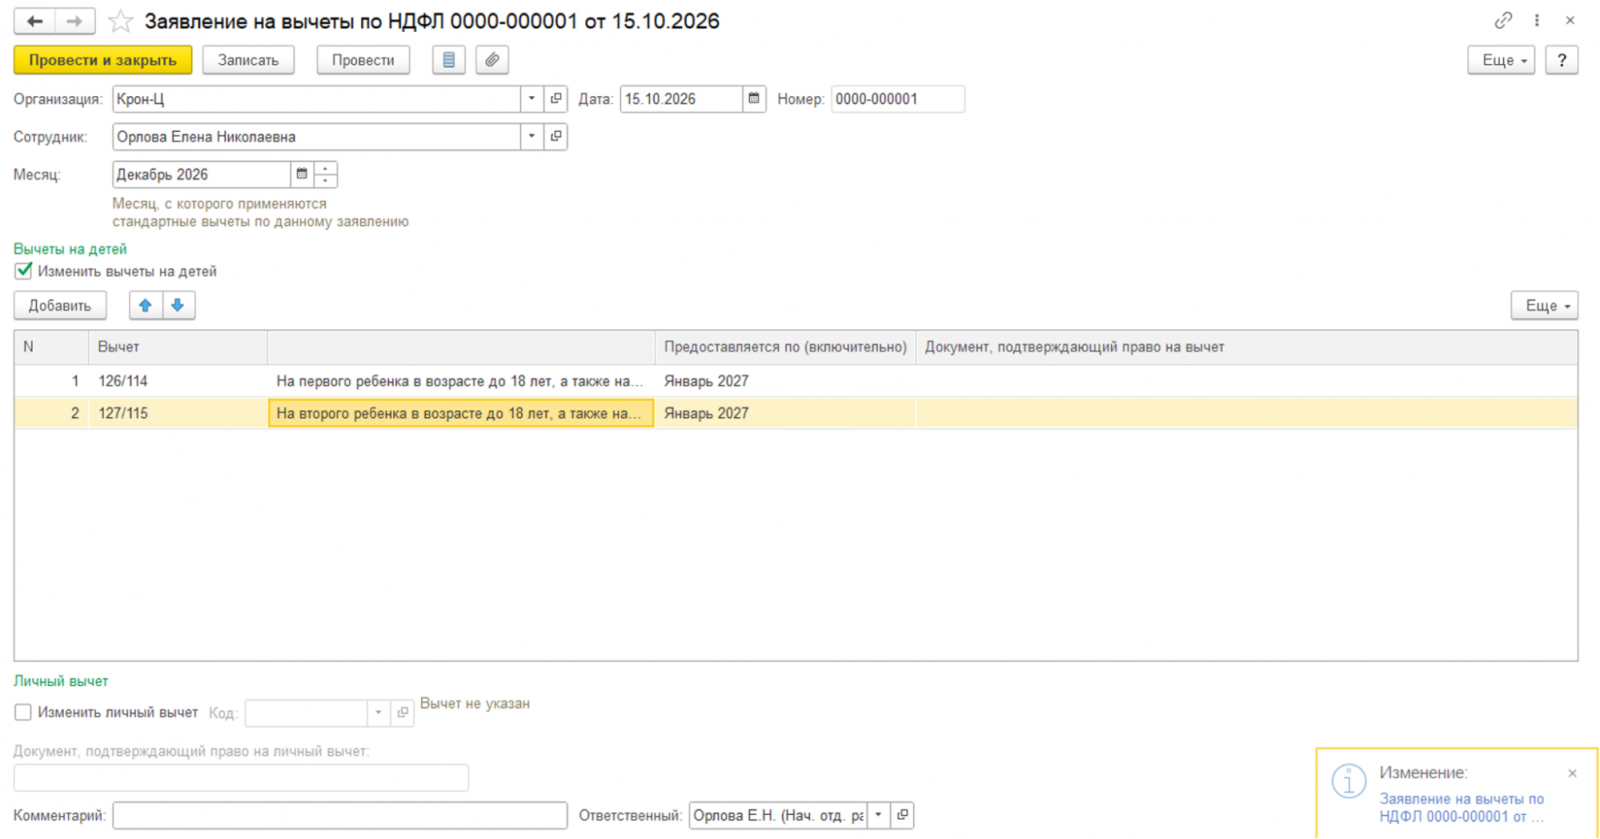Open the table Еще menu
Viewport: 1600px width, 839px height.
(1544, 306)
